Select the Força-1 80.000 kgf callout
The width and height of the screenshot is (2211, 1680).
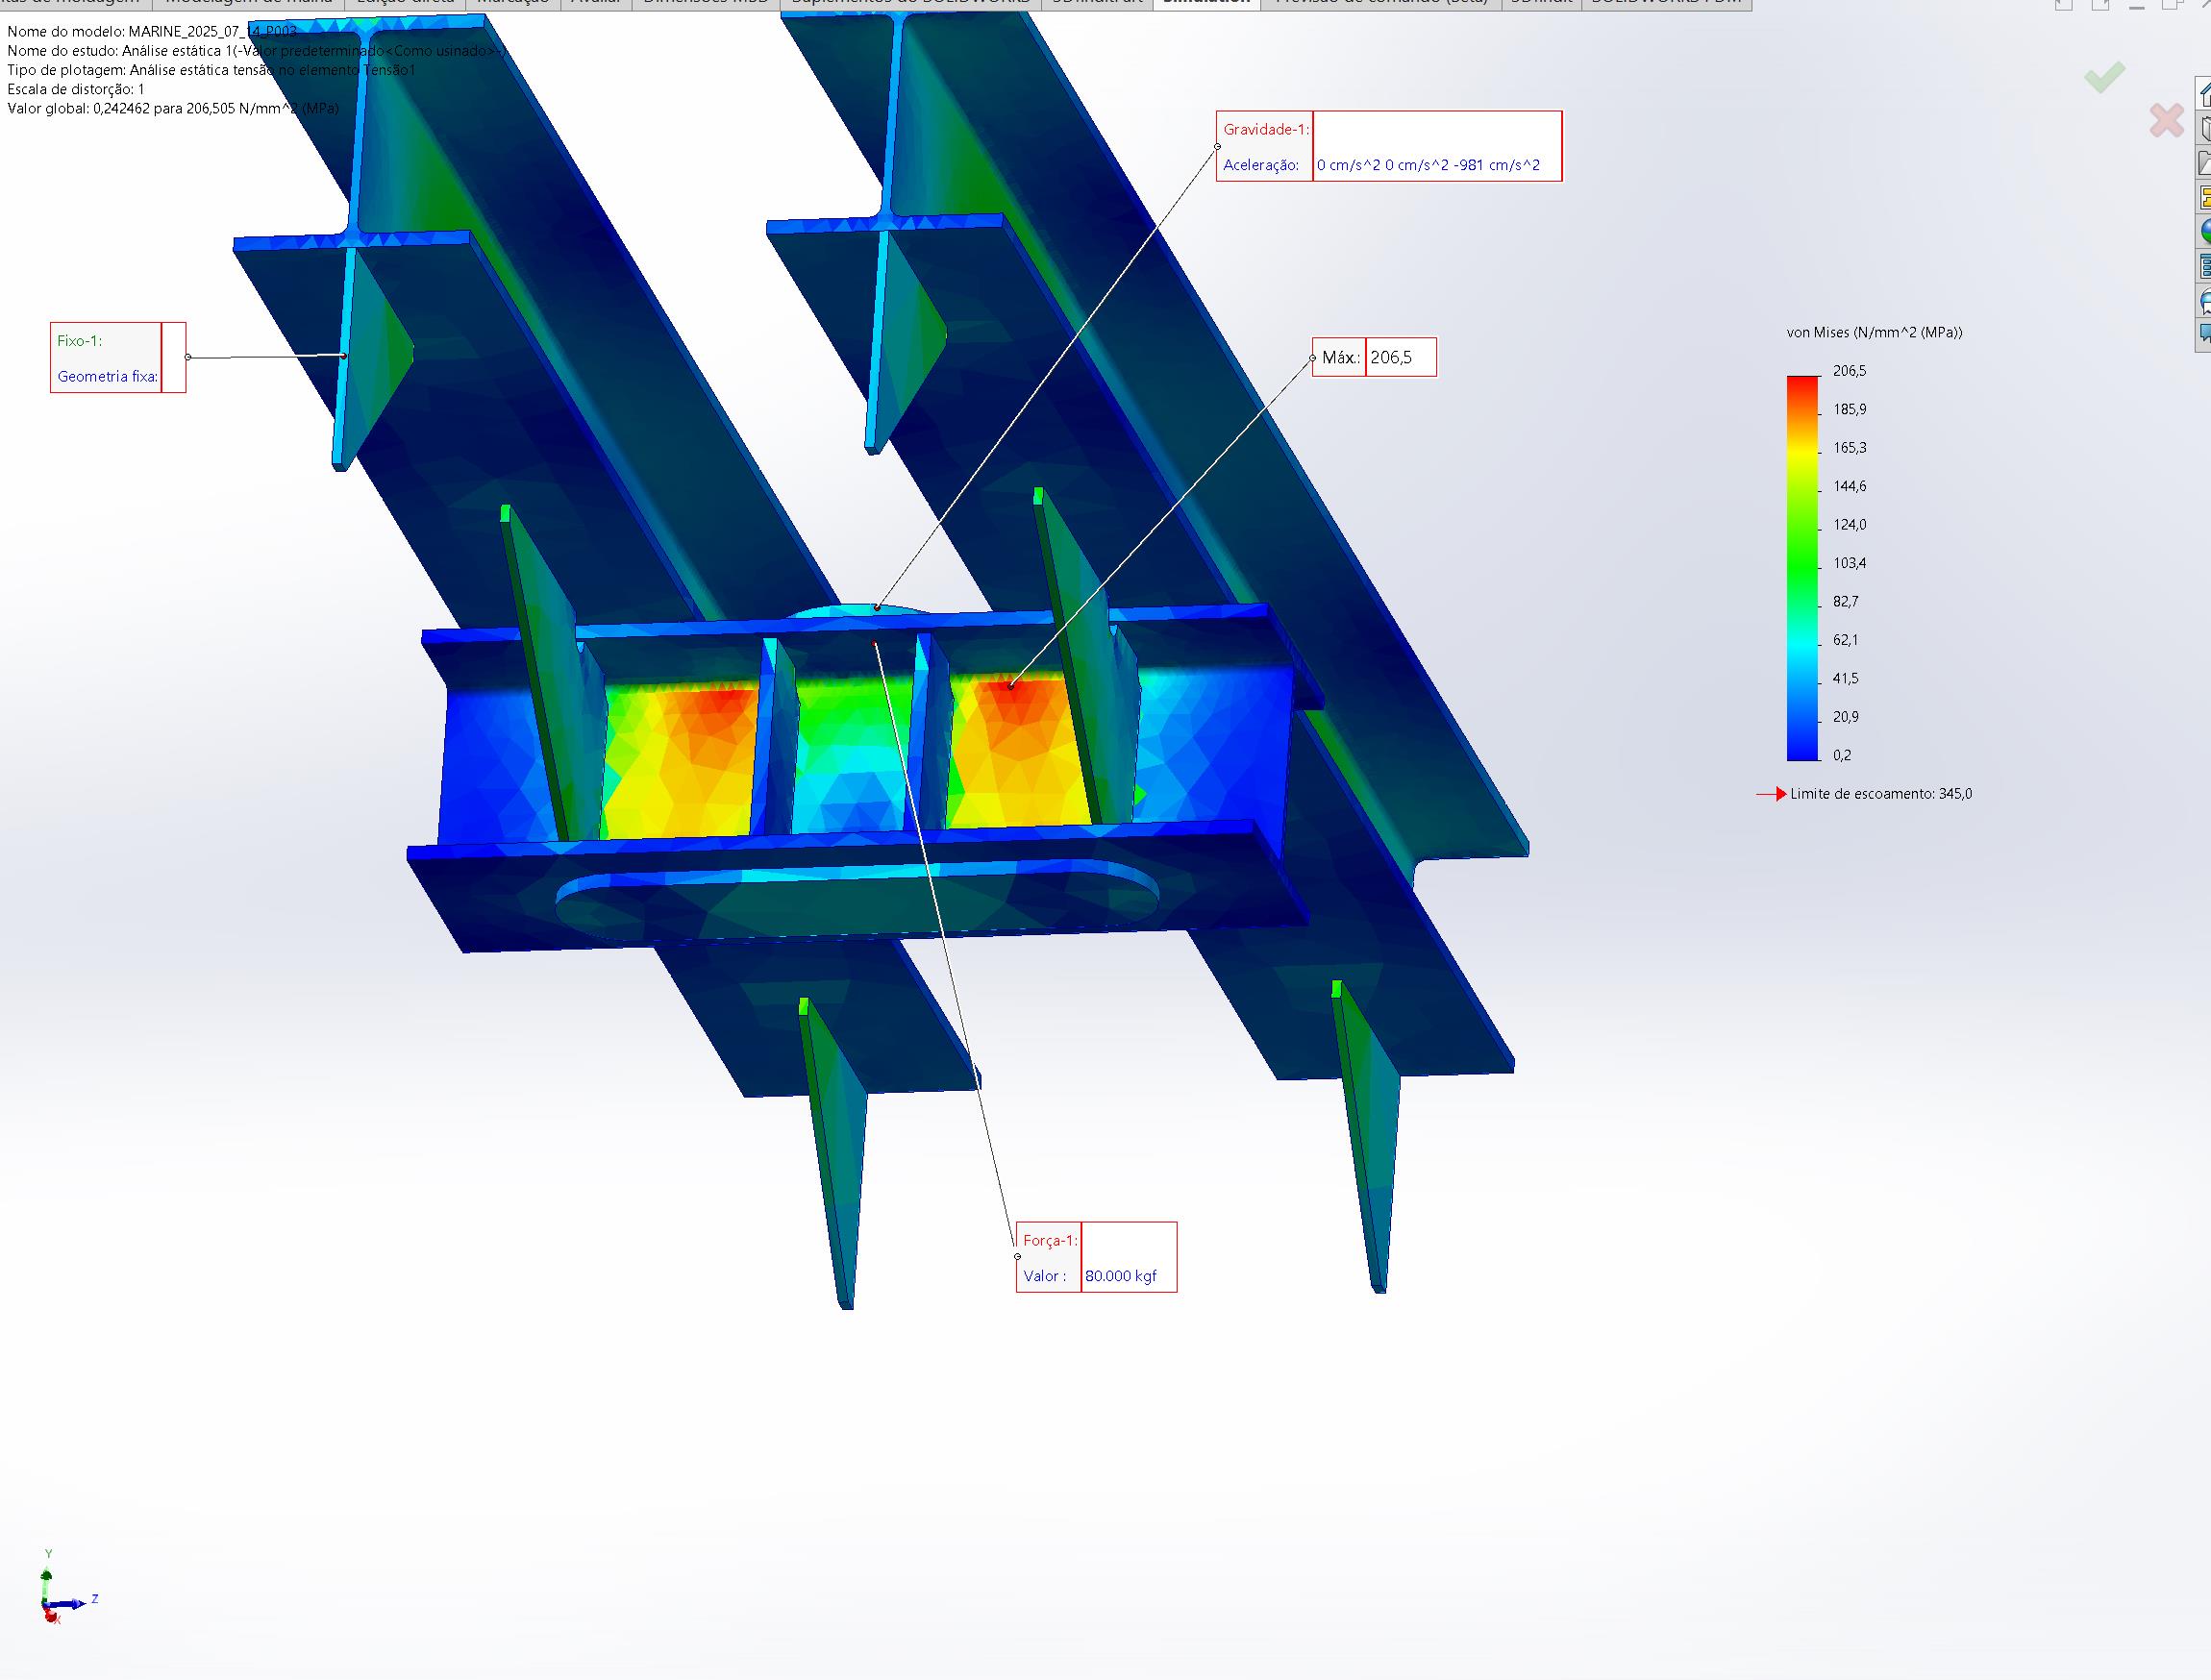[1096, 1257]
